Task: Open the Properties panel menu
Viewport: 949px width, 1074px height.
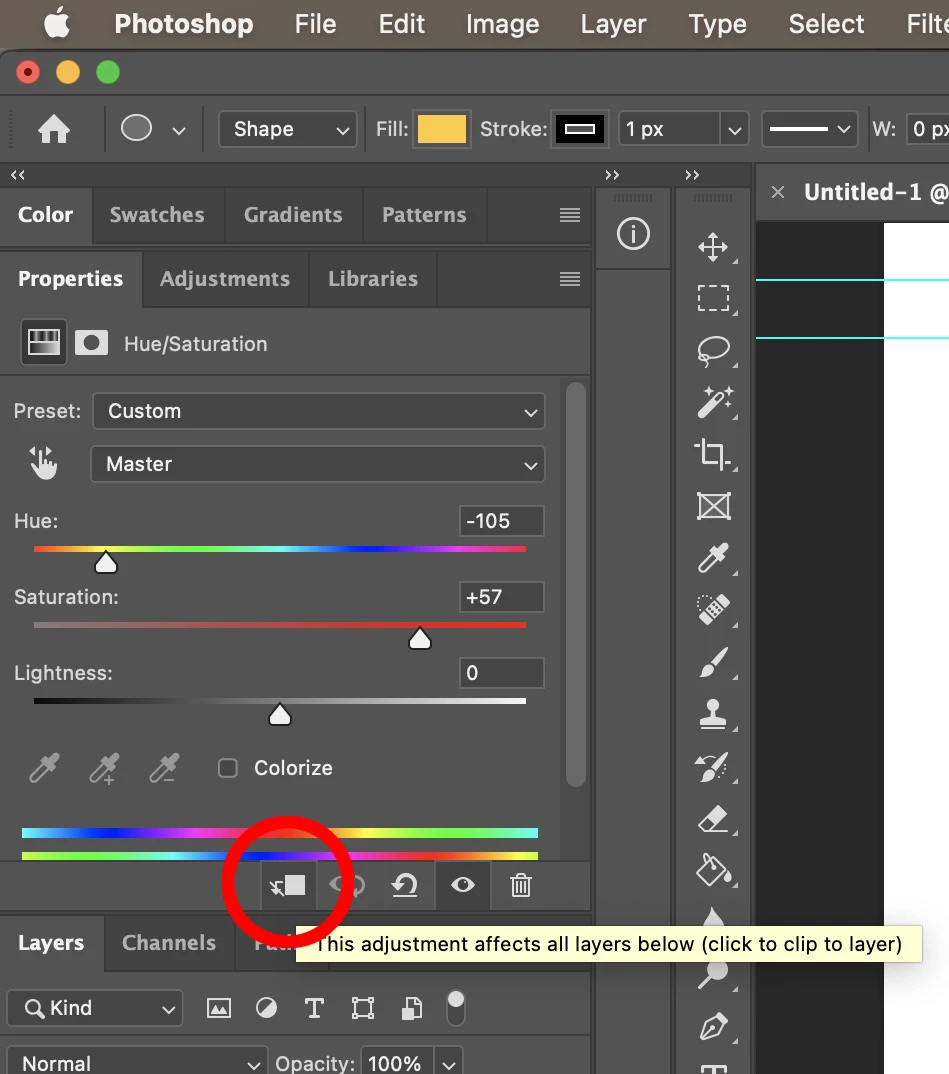Action: click(570, 279)
